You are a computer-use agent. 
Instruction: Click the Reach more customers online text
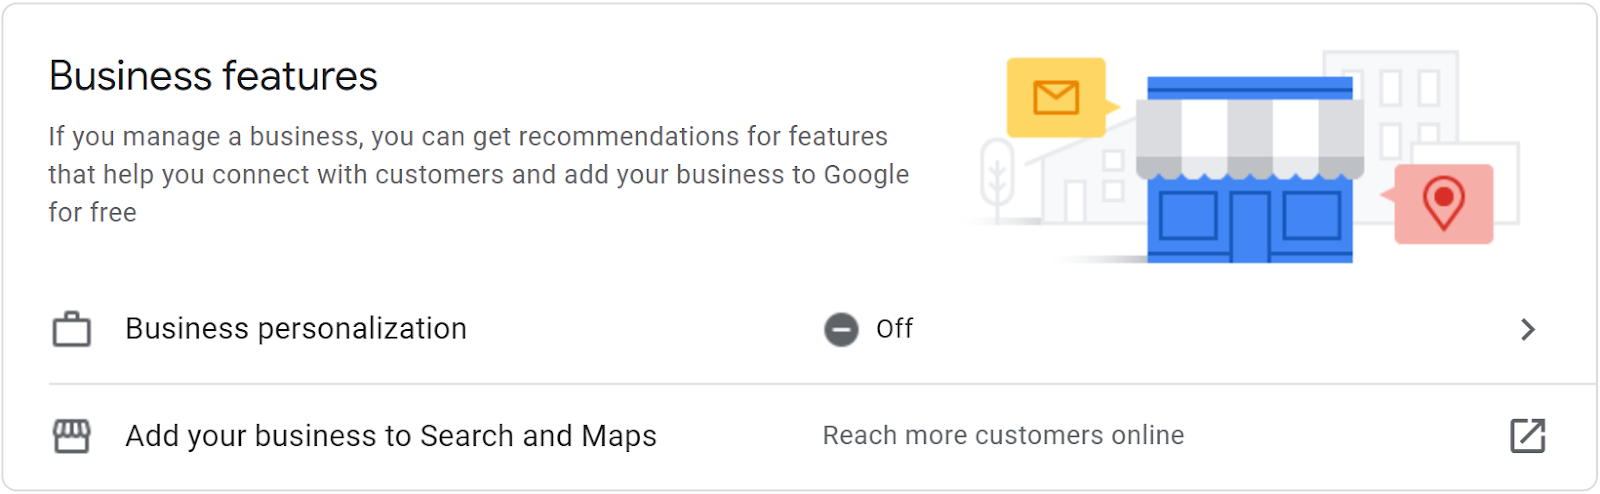click(1003, 436)
